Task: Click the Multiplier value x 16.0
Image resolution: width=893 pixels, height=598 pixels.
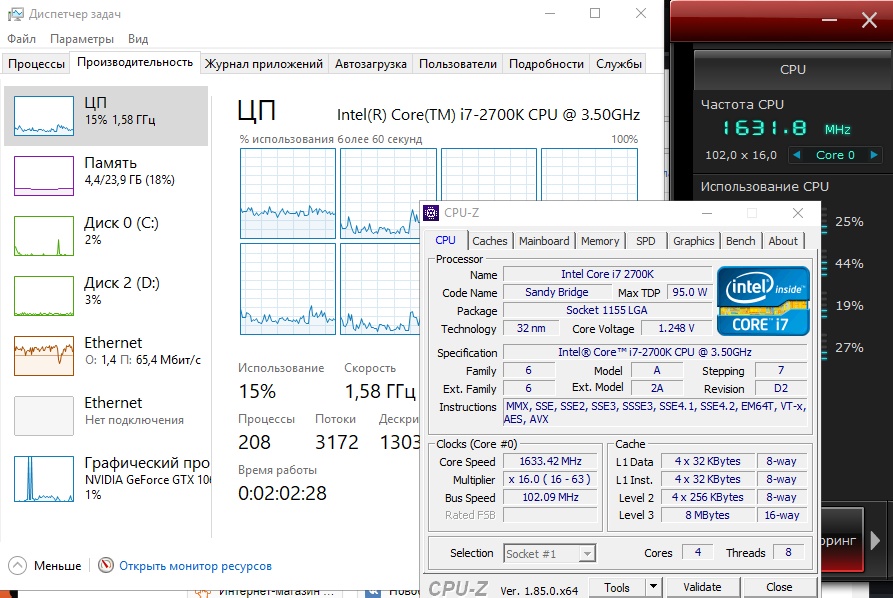Action: (550, 479)
